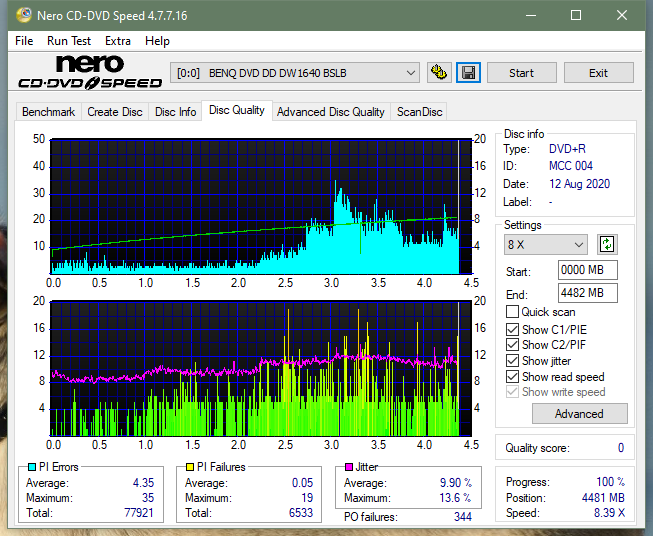Viewport: 653px width, 536px height.
Task: Click the magenta Jitter legend swatch
Action: pyautogui.click(x=349, y=467)
